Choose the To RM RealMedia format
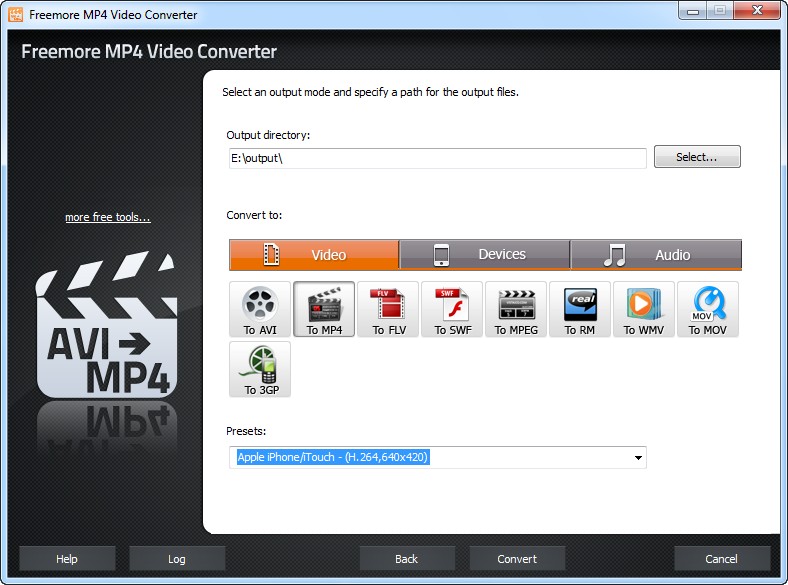The height and width of the screenshot is (585, 788). (580, 309)
